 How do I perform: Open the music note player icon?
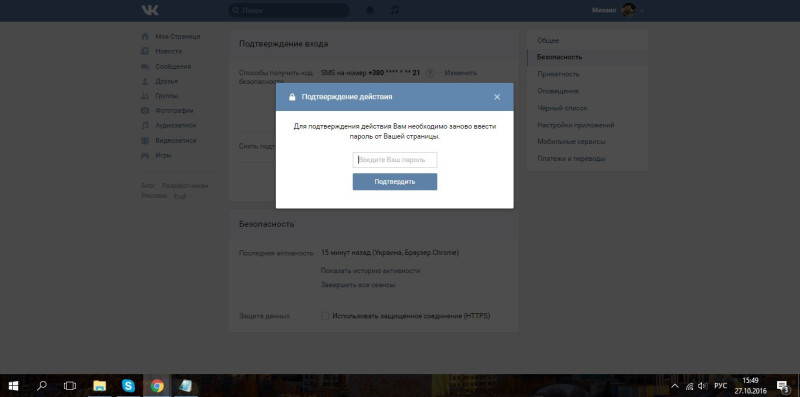pos(394,10)
